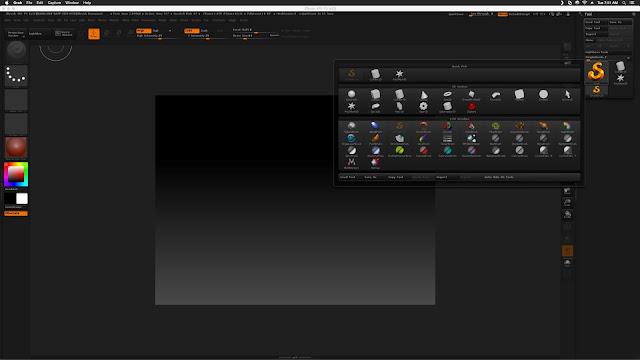Toggle the orange Mrgb mode button
This screenshot has width=640, height=360.
click(x=144, y=31)
